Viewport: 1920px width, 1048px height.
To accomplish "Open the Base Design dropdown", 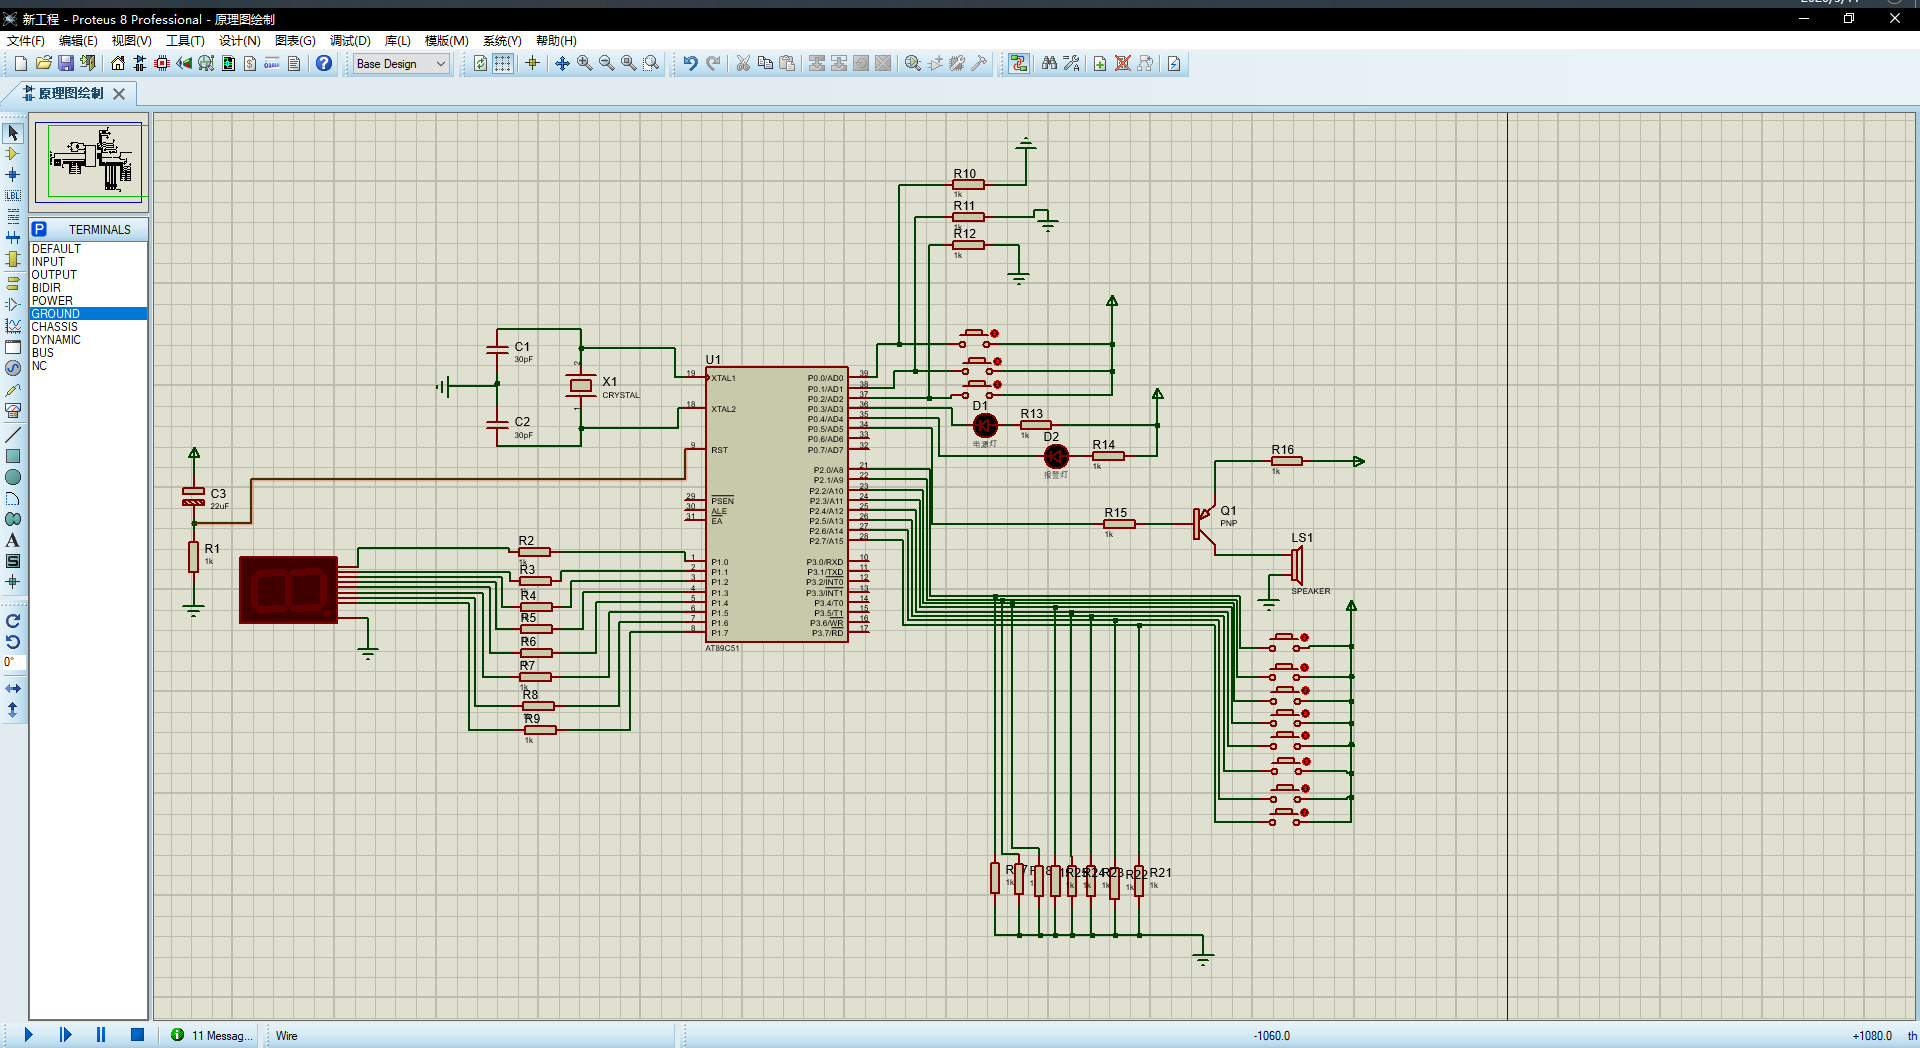I will [x=401, y=63].
